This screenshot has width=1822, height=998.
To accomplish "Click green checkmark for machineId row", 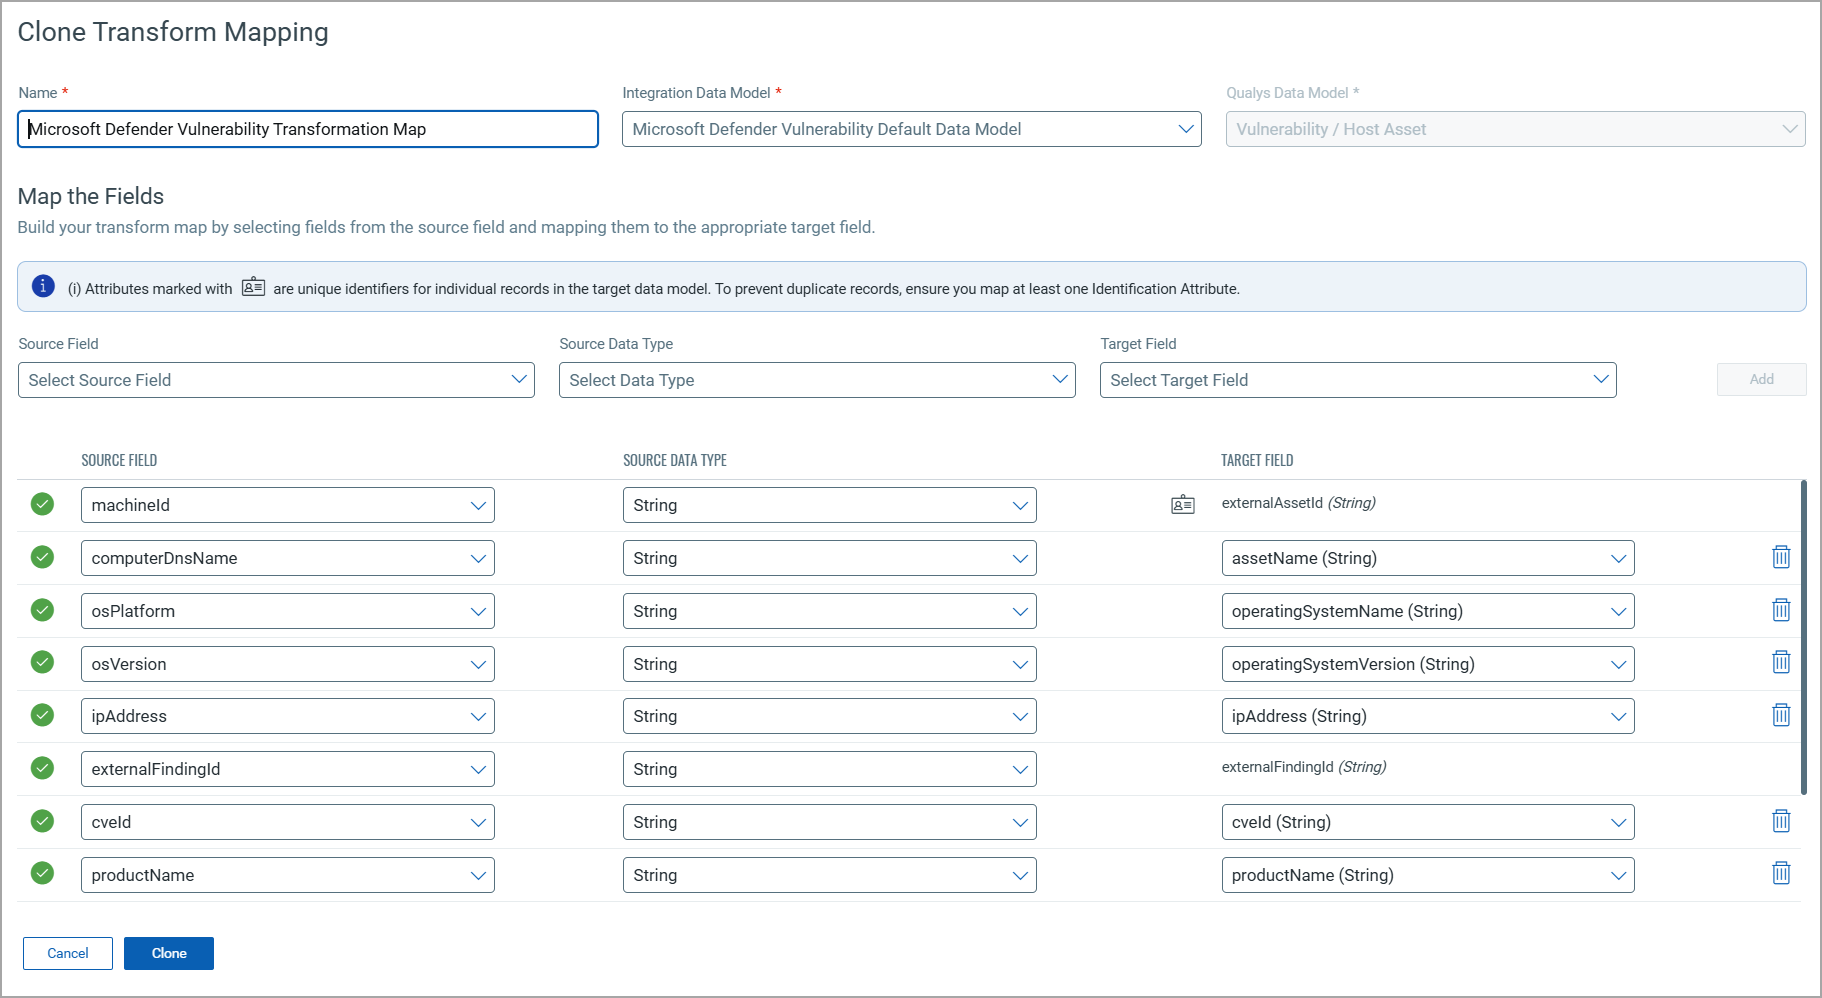I will point(42,504).
